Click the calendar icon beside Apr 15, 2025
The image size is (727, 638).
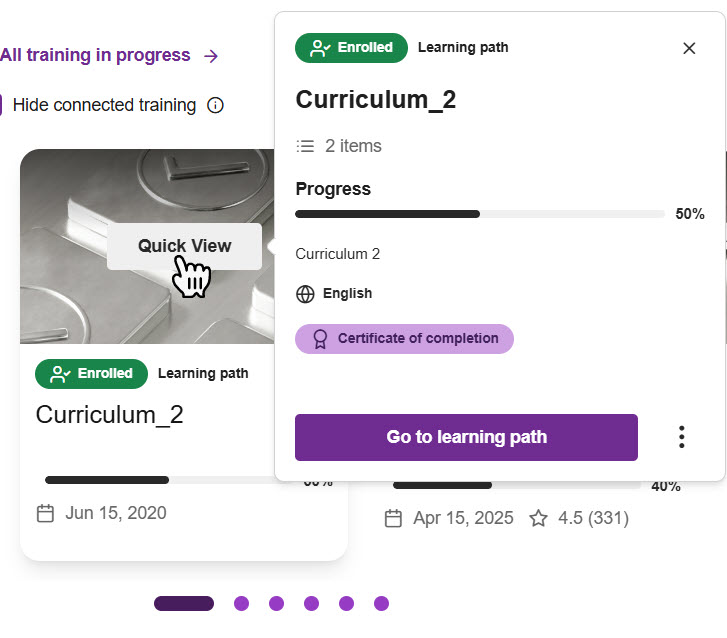tap(393, 518)
